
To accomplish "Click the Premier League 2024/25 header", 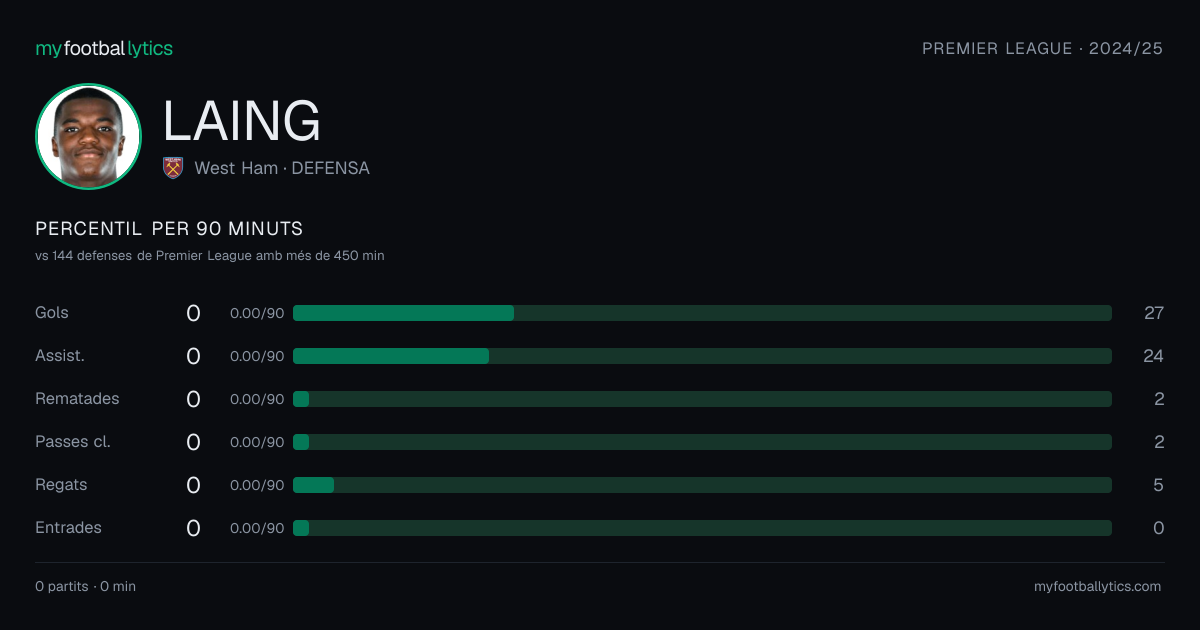I will (1042, 48).
